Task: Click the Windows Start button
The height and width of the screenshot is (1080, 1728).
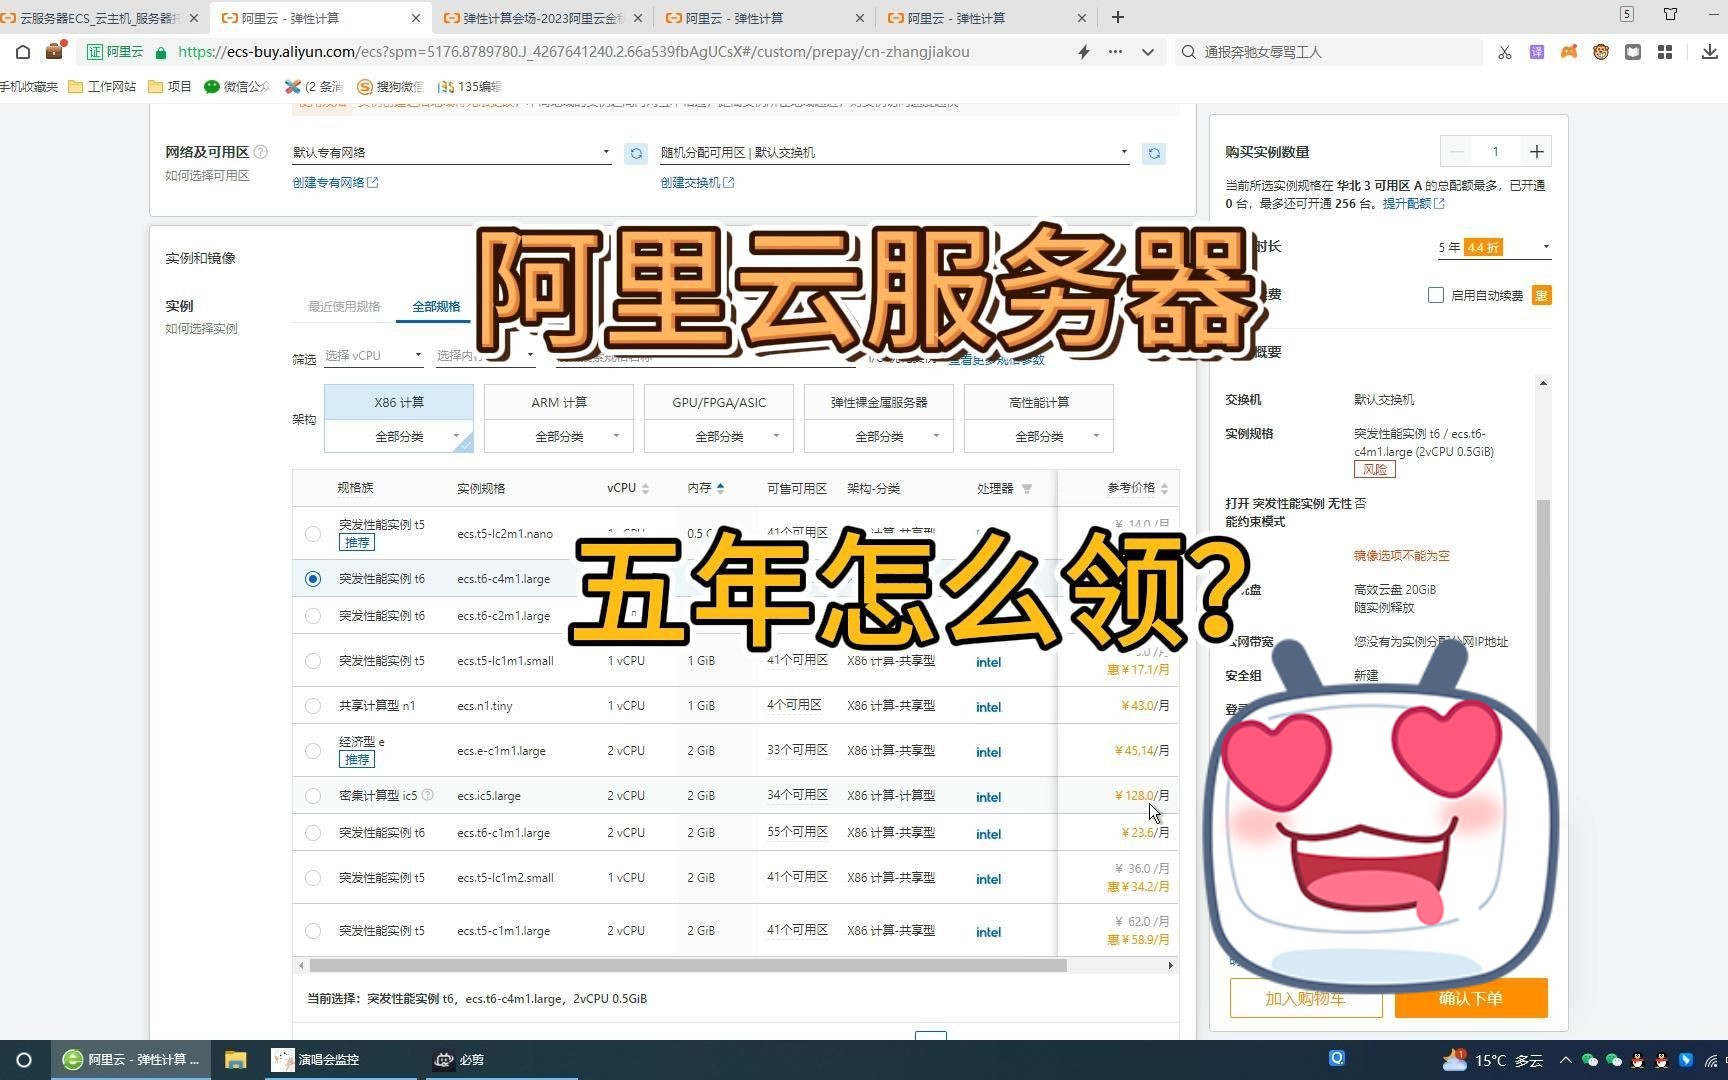Action: [24, 1060]
